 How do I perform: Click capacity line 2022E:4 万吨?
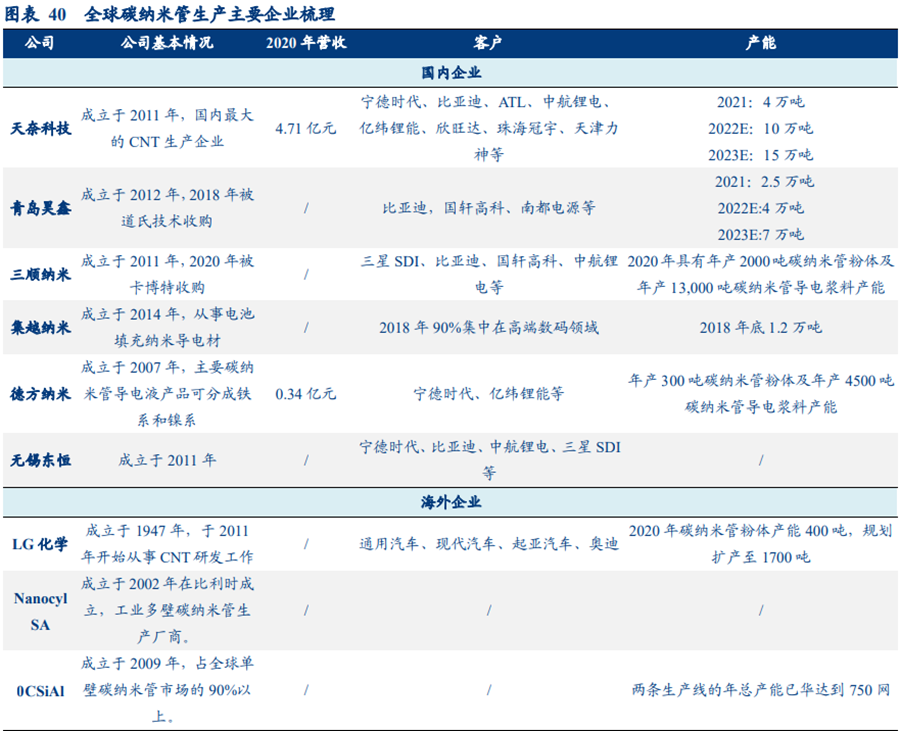click(x=761, y=208)
